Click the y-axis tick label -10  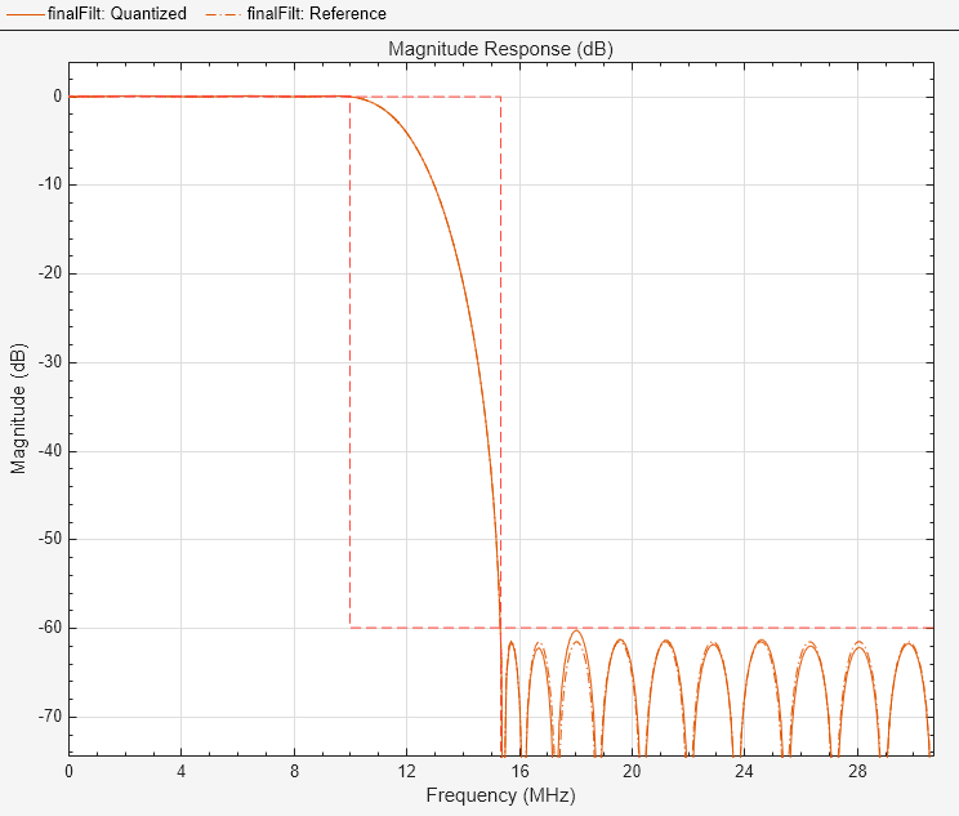point(50,184)
